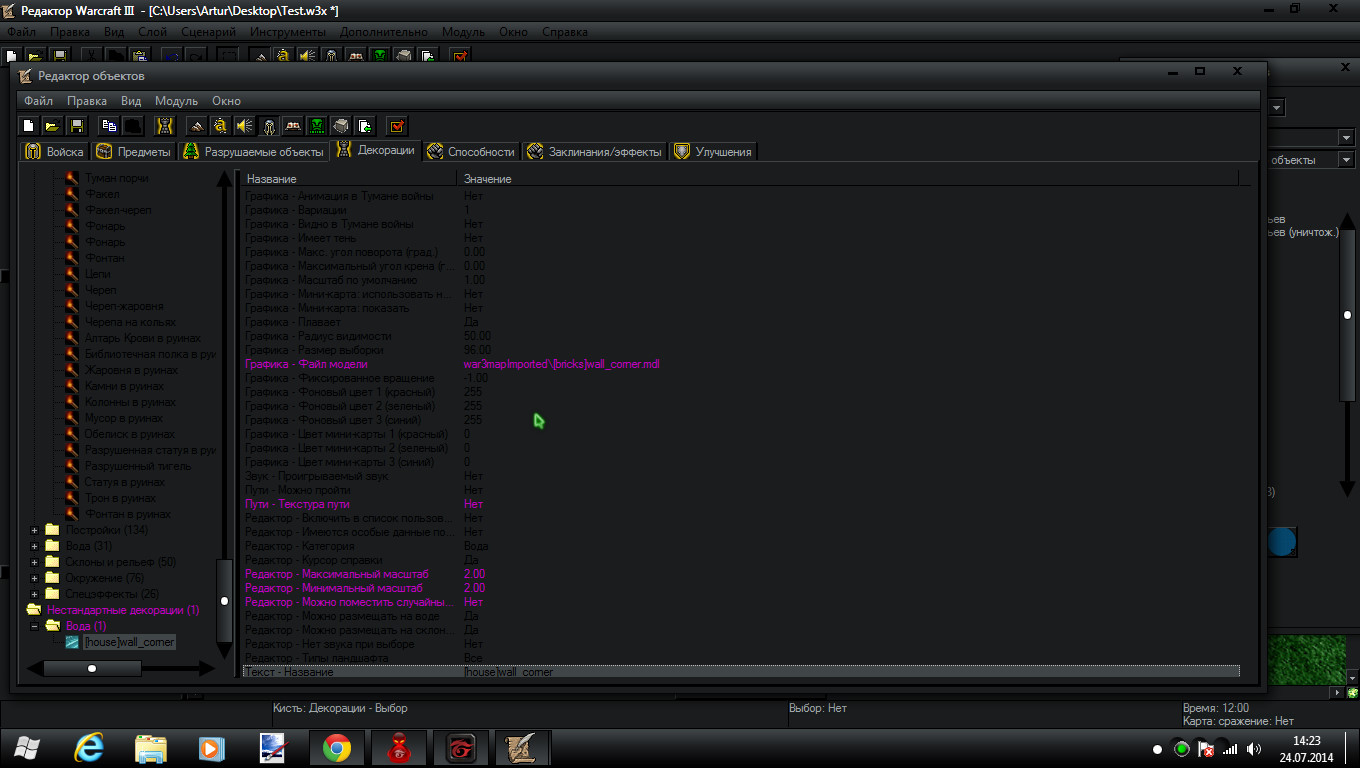Open the Campaign Editor toolbar icon
The width and height of the screenshot is (1360, 768).
click(x=292, y=126)
